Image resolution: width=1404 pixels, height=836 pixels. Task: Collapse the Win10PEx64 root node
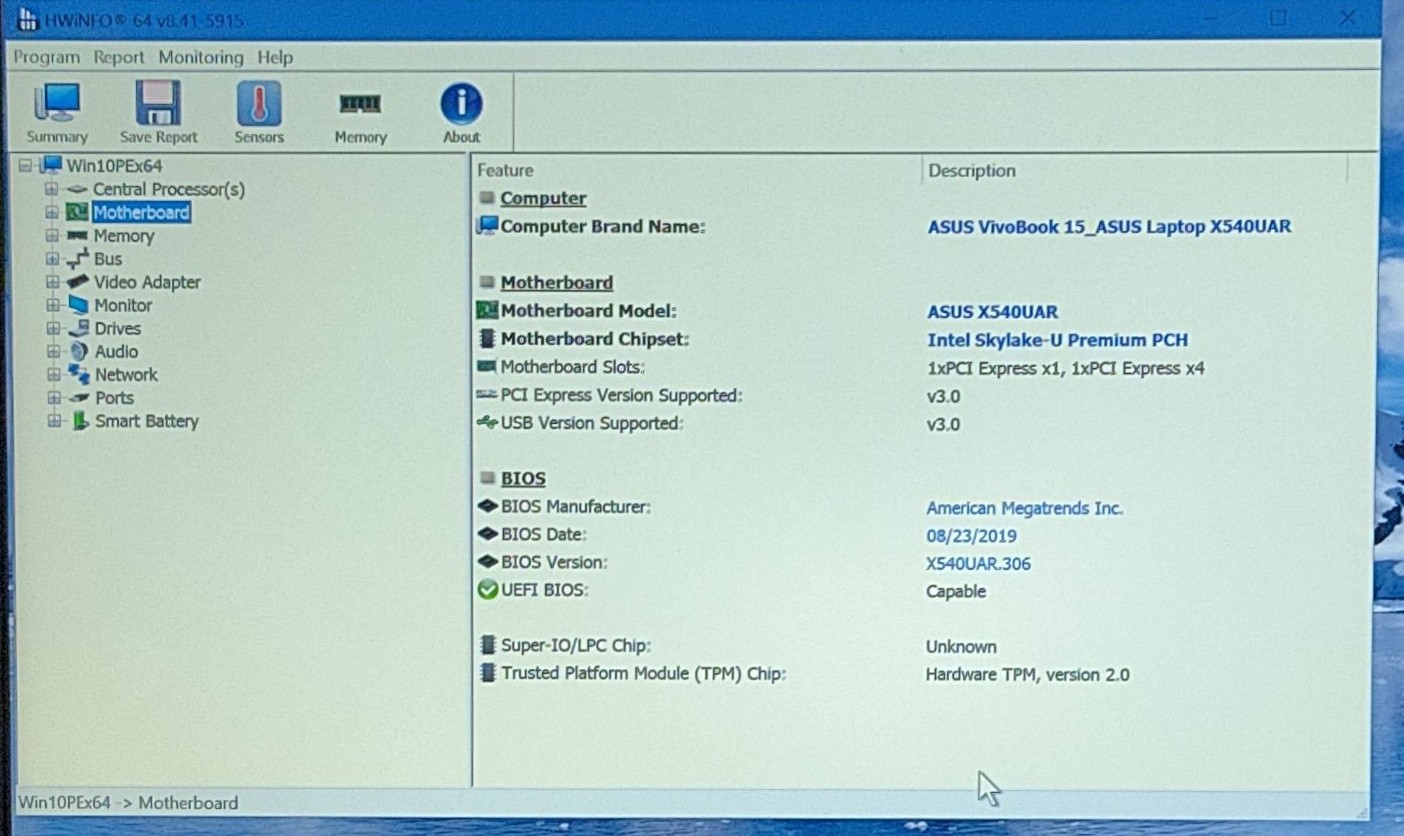tap(25, 166)
